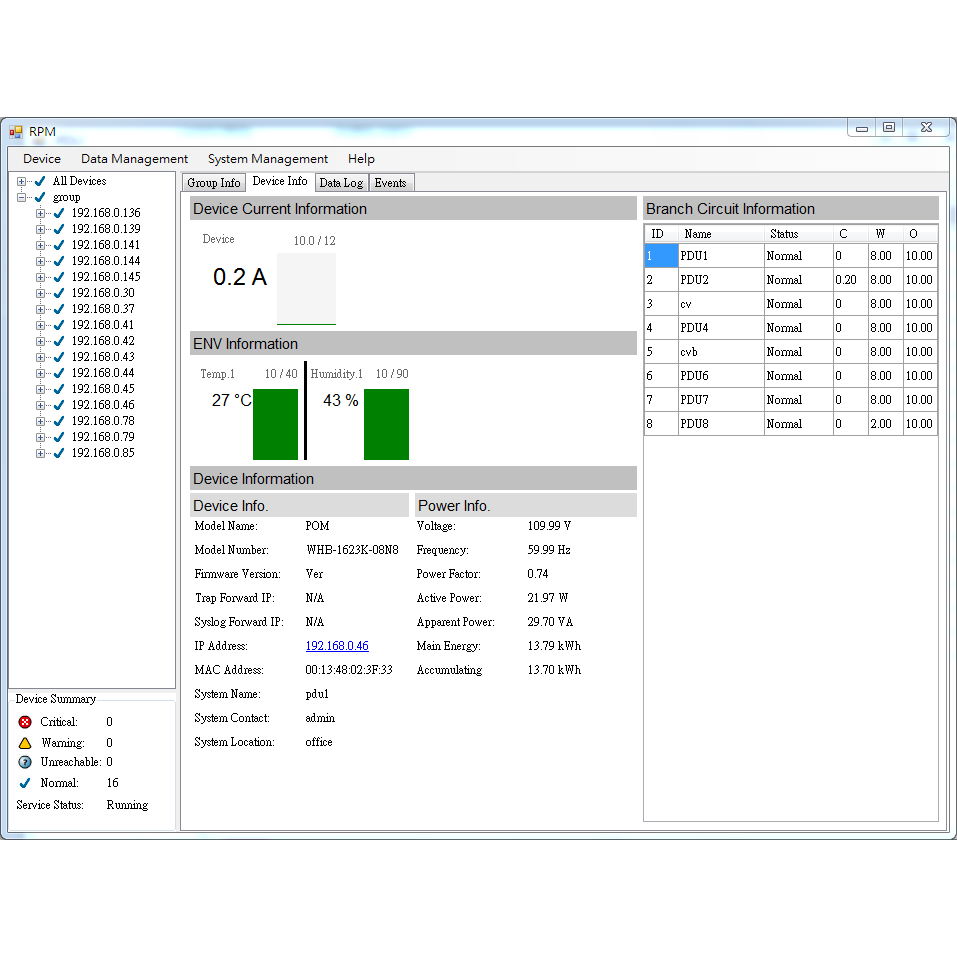Expand the All Devices tree node
Viewport: 957px width, 957px height.
click(x=21, y=181)
